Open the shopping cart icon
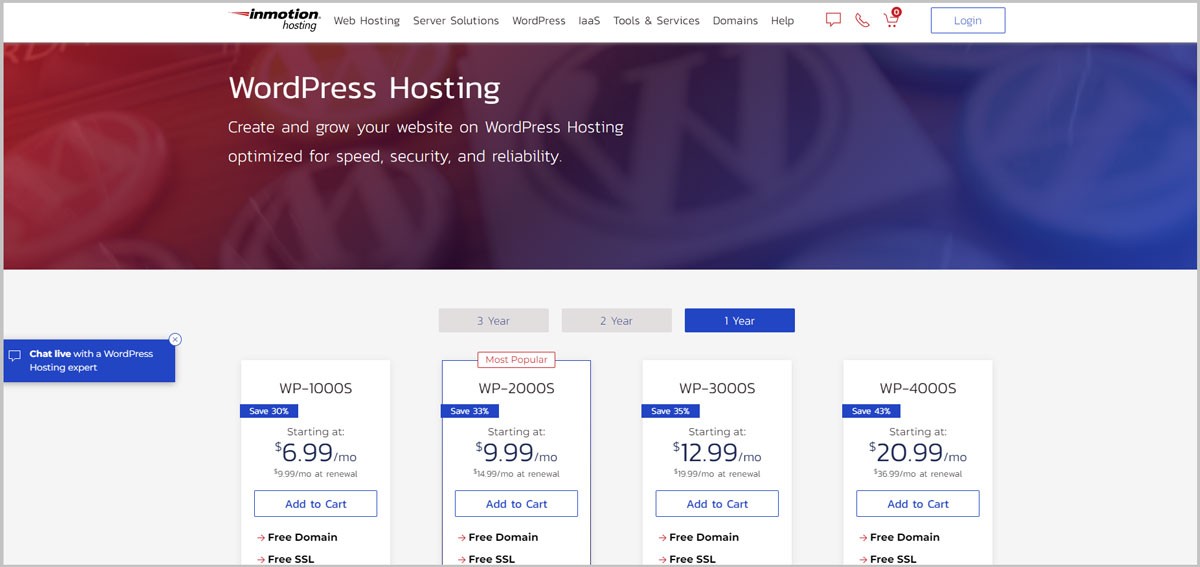 tap(892, 18)
